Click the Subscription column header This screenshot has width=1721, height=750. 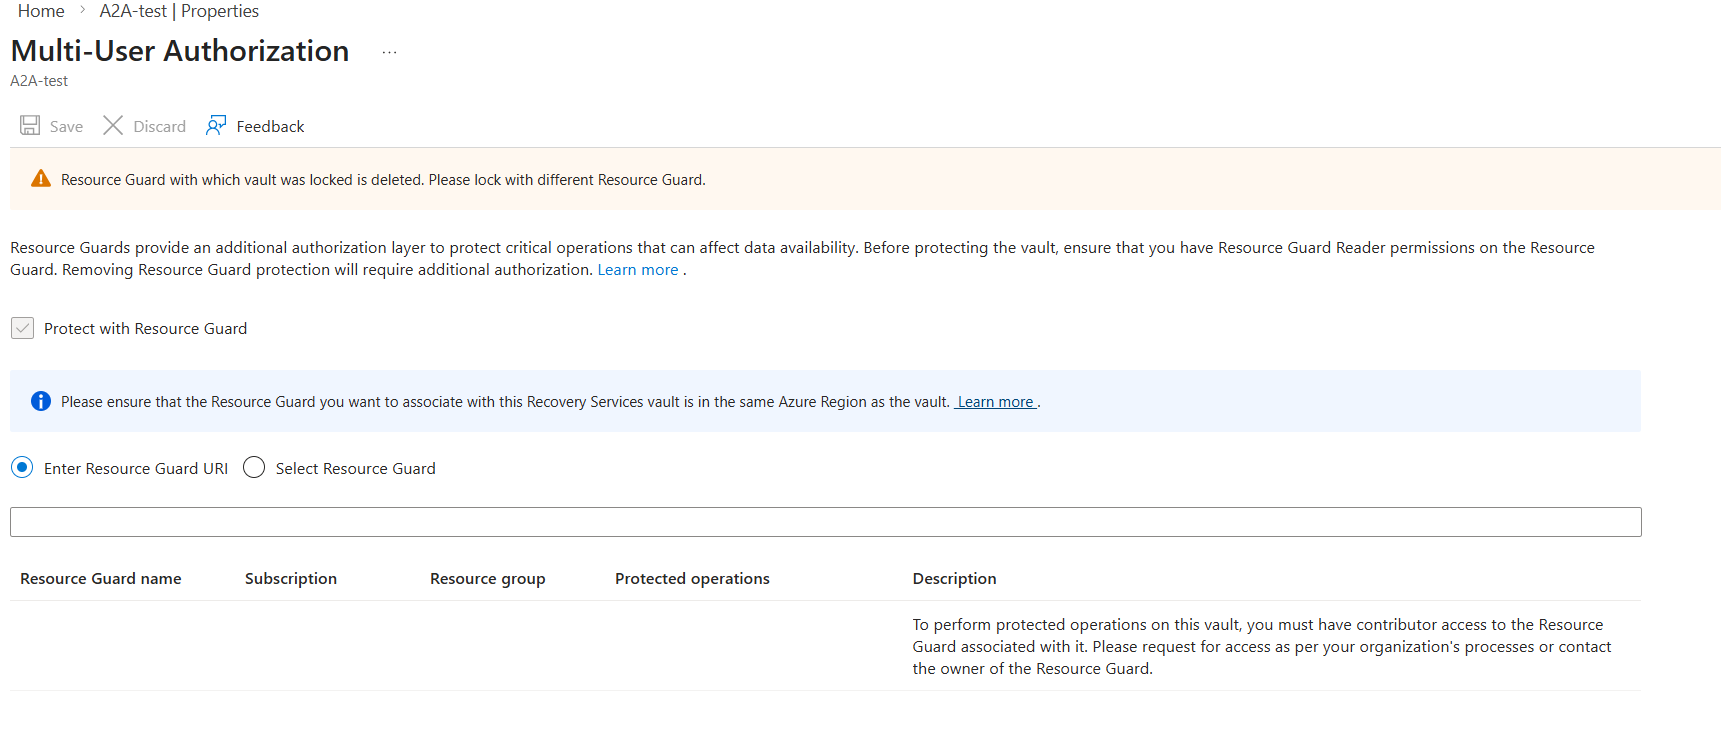(x=291, y=579)
